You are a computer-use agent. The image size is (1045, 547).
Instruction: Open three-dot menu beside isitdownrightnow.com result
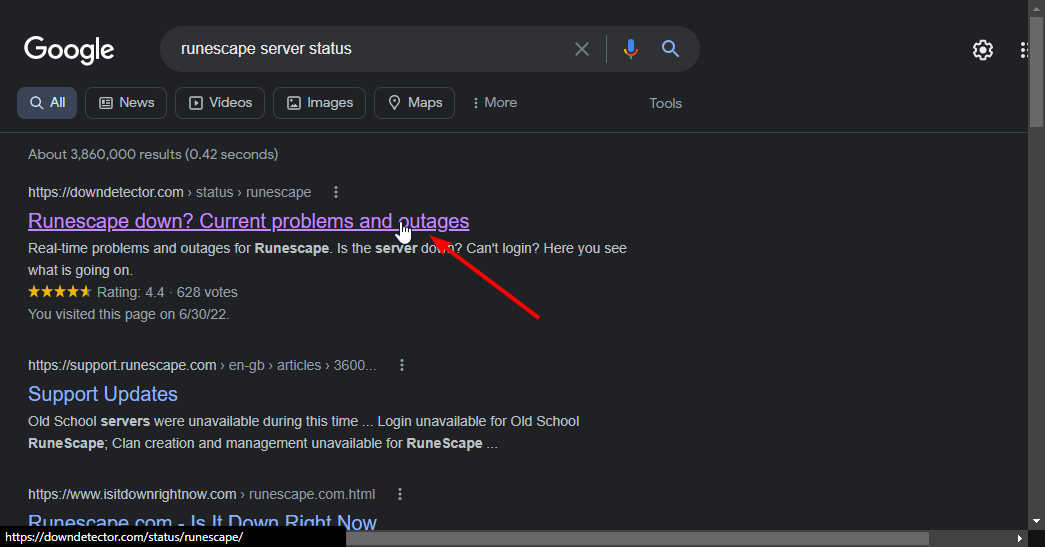400,494
